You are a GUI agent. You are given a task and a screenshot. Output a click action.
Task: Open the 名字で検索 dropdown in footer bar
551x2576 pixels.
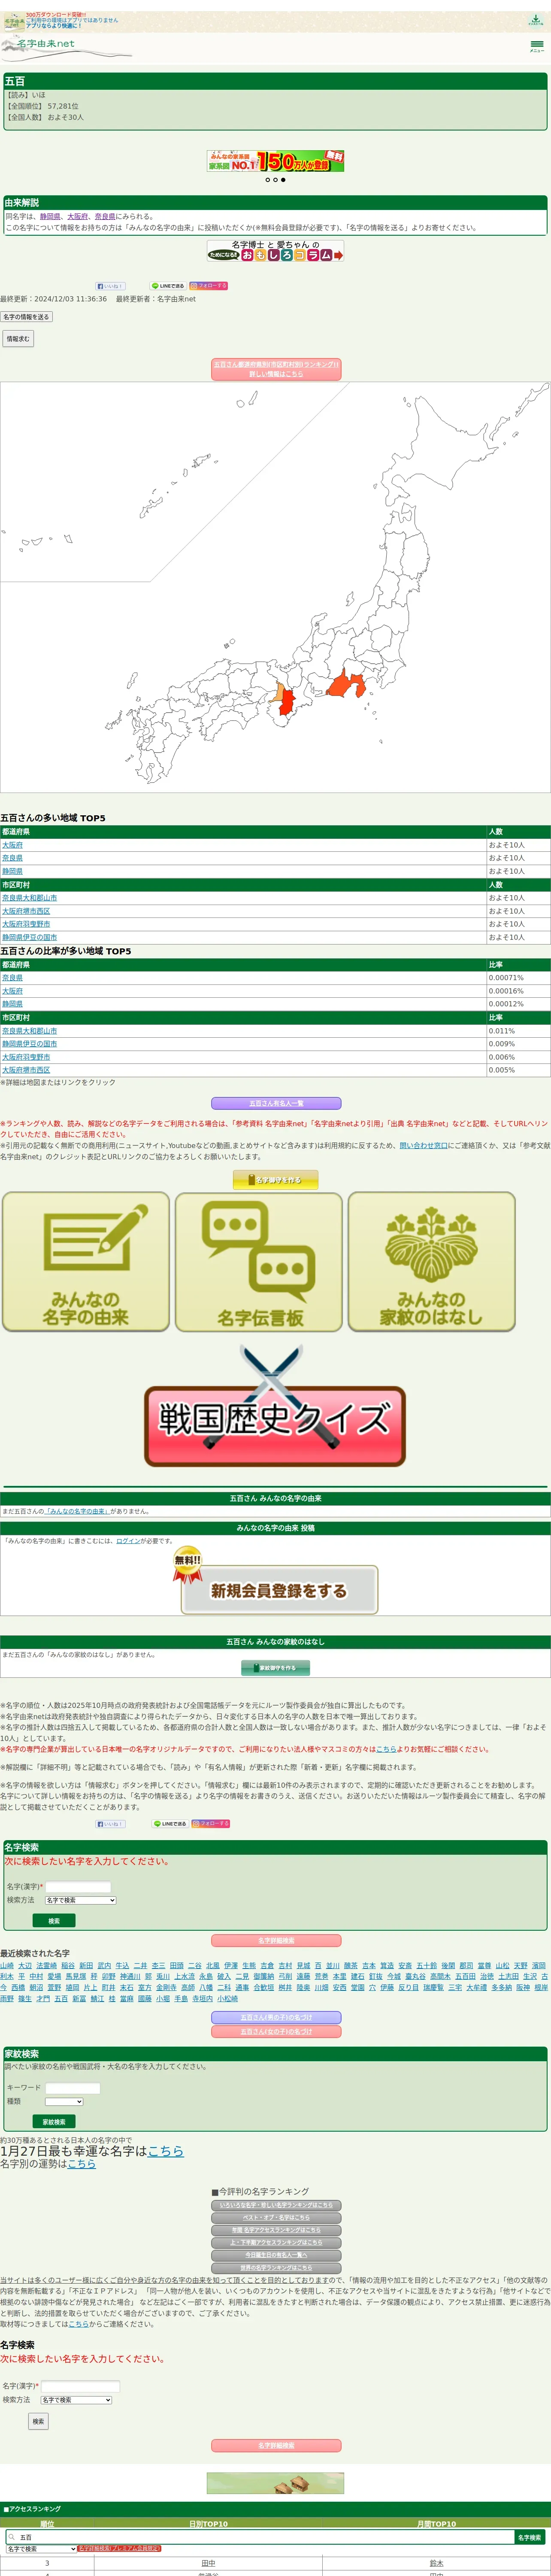[x=41, y=2549]
